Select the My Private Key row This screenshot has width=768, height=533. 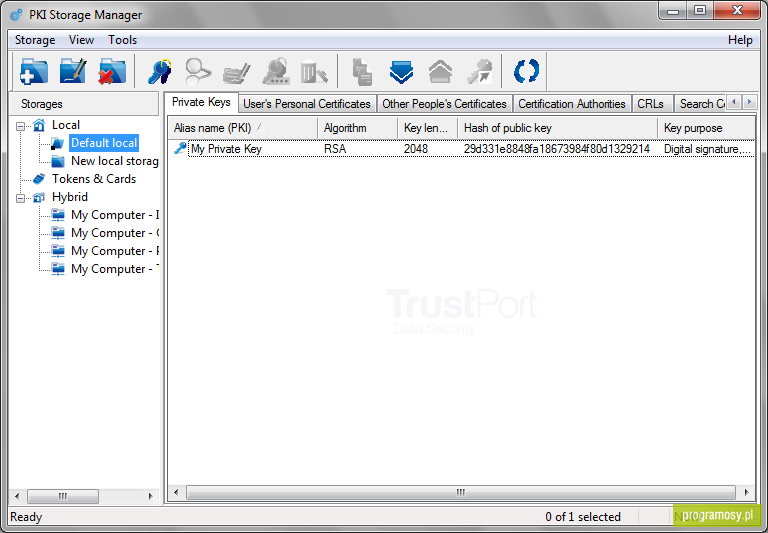pyautogui.click(x=461, y=148)
